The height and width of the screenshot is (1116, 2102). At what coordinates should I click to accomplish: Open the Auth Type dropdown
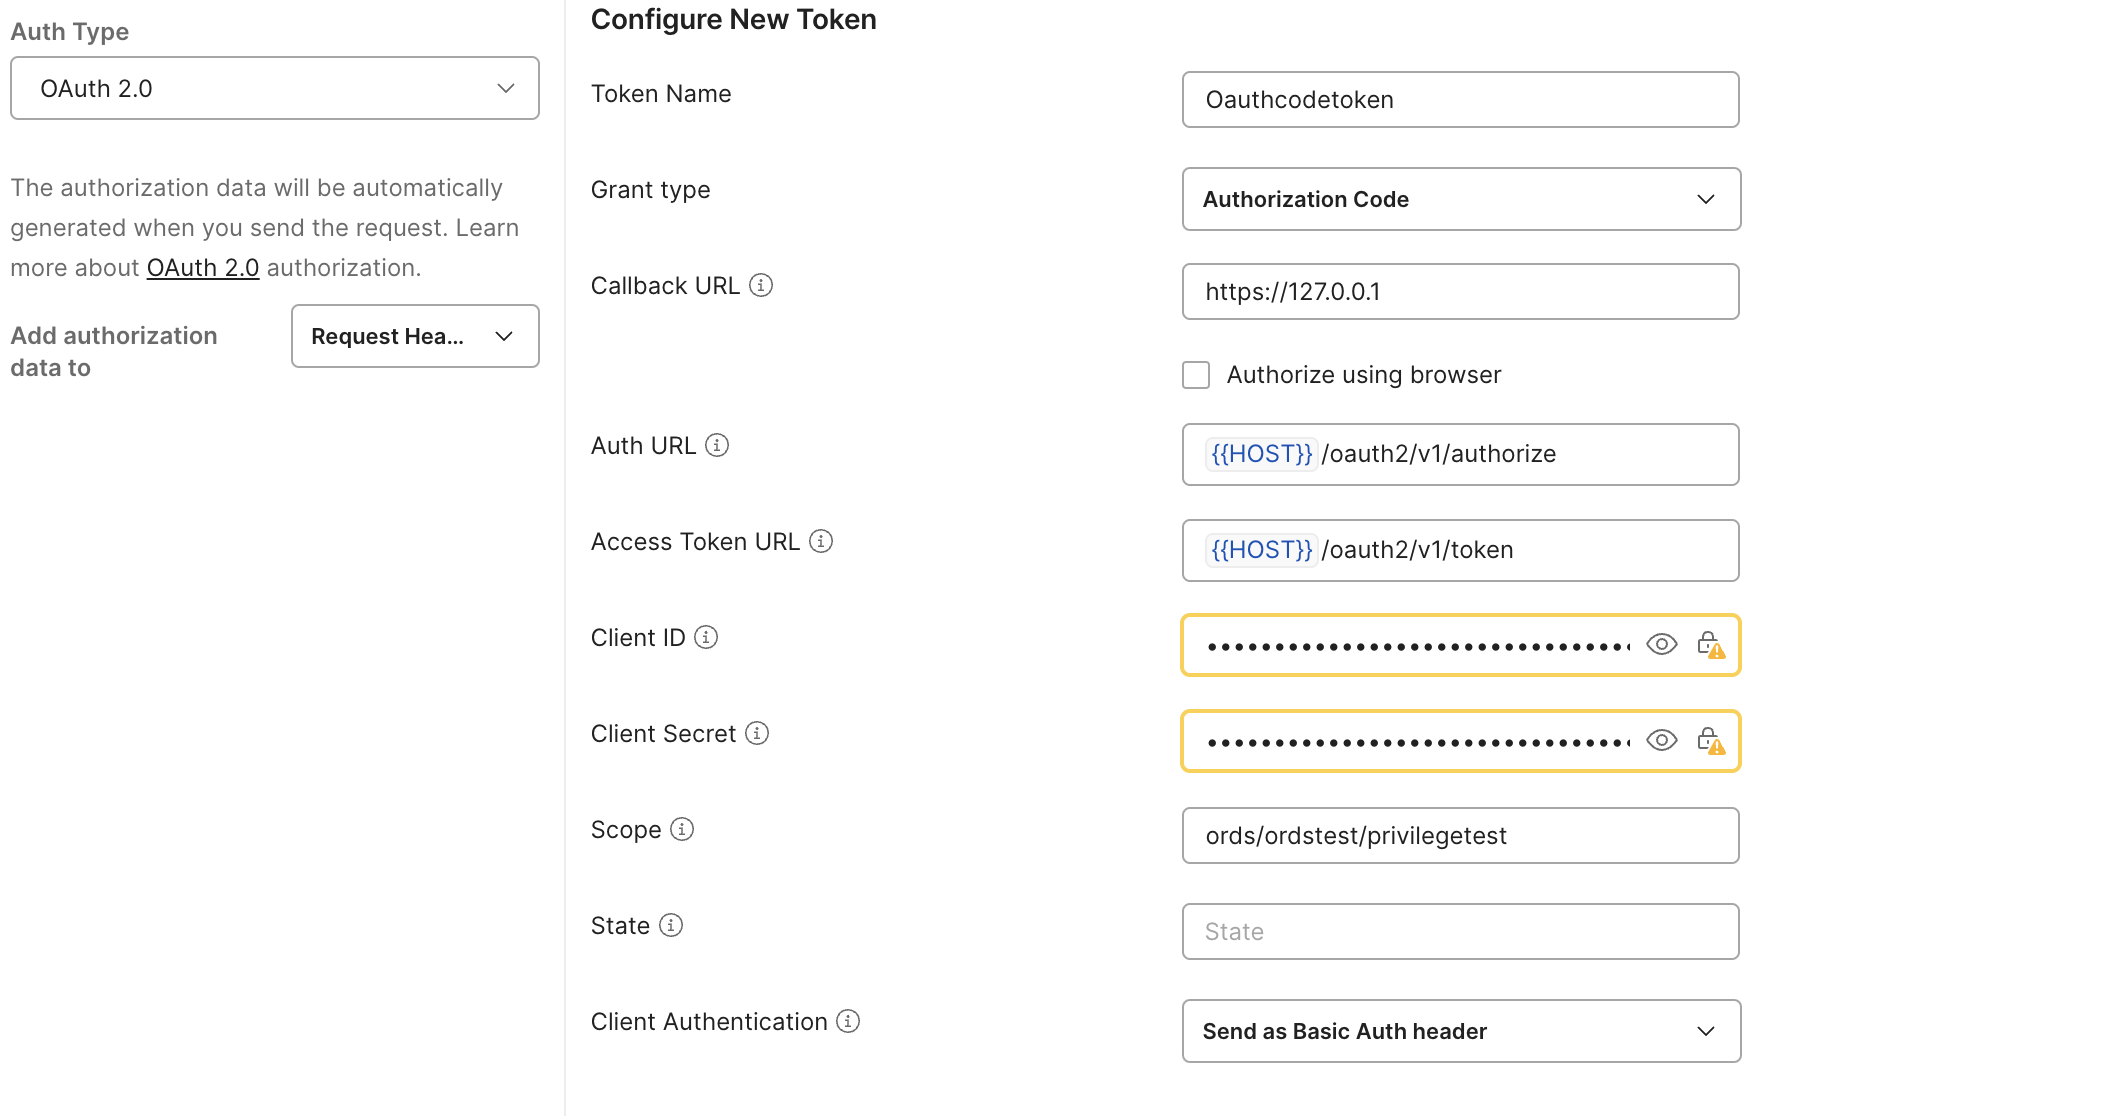[274, 88]
